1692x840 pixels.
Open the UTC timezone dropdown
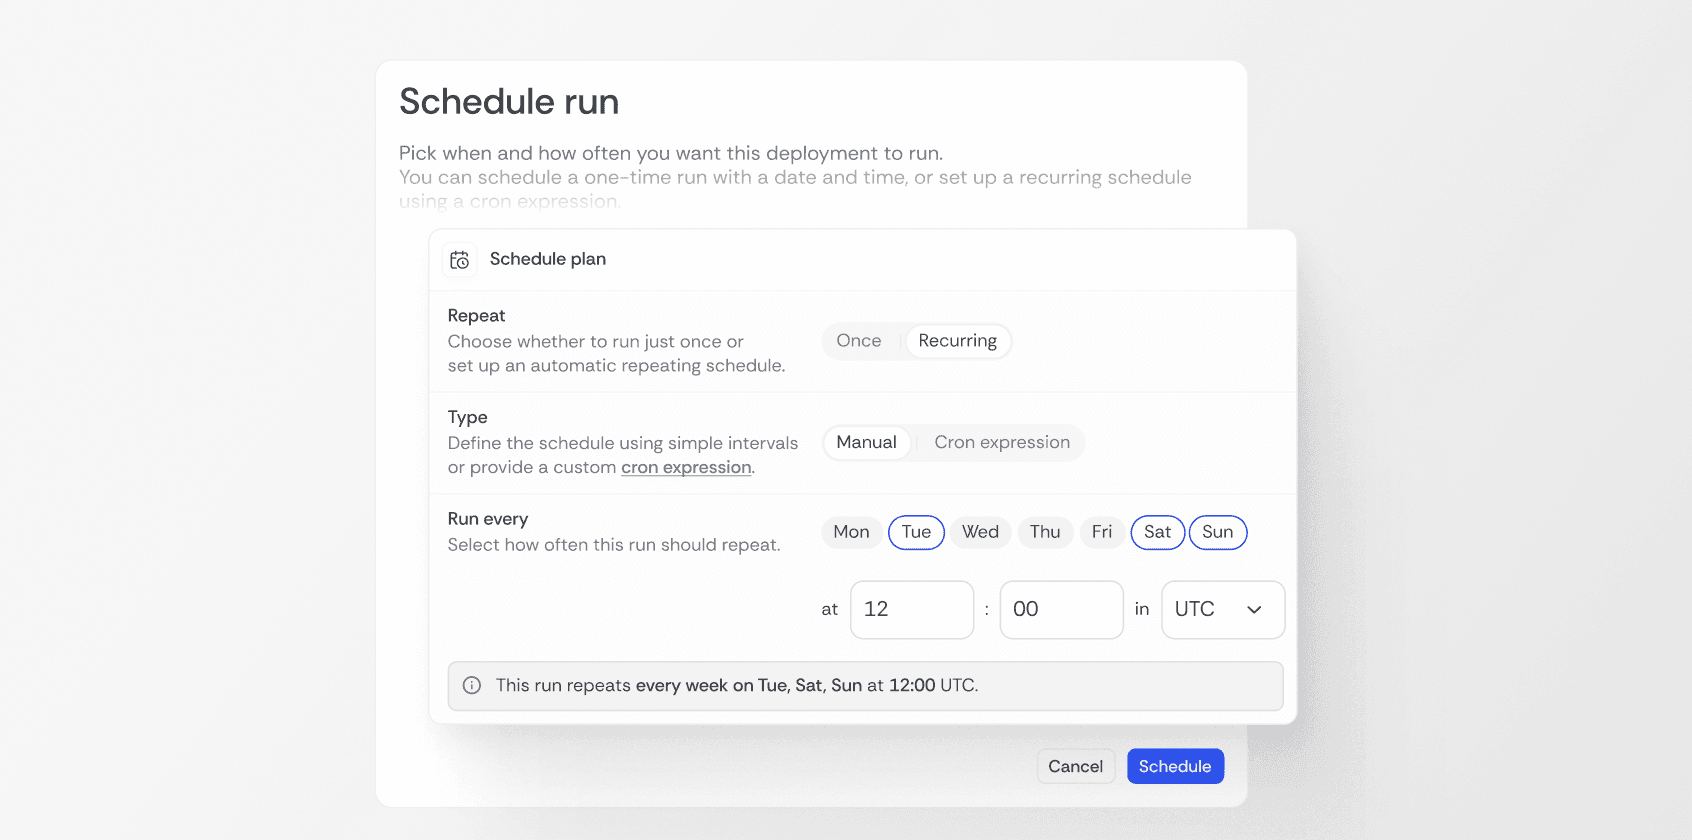tap(1210, 610)
